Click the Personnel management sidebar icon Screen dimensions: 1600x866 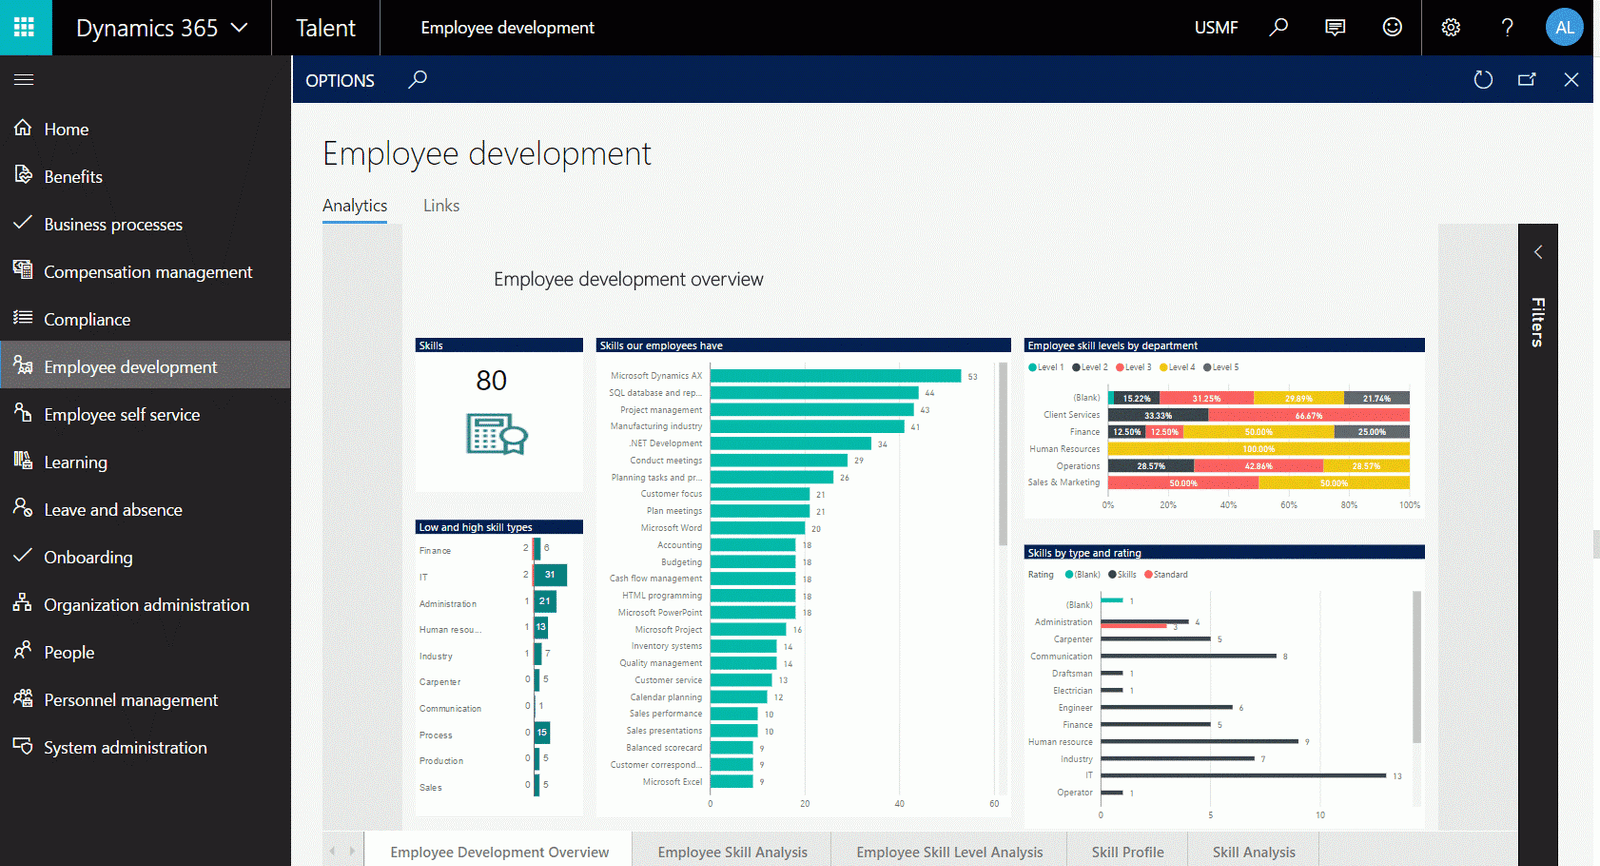(x=23, y=698)
